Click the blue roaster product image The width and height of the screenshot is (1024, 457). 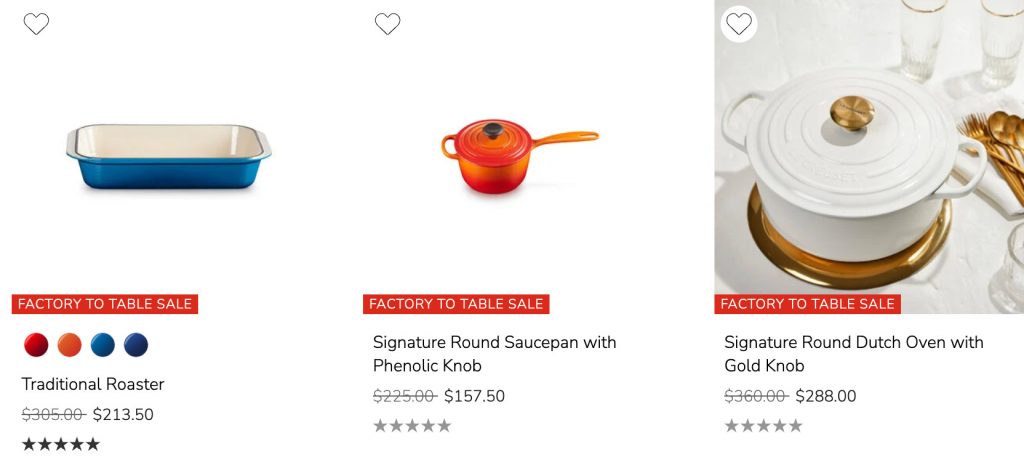tap(168, 158)
